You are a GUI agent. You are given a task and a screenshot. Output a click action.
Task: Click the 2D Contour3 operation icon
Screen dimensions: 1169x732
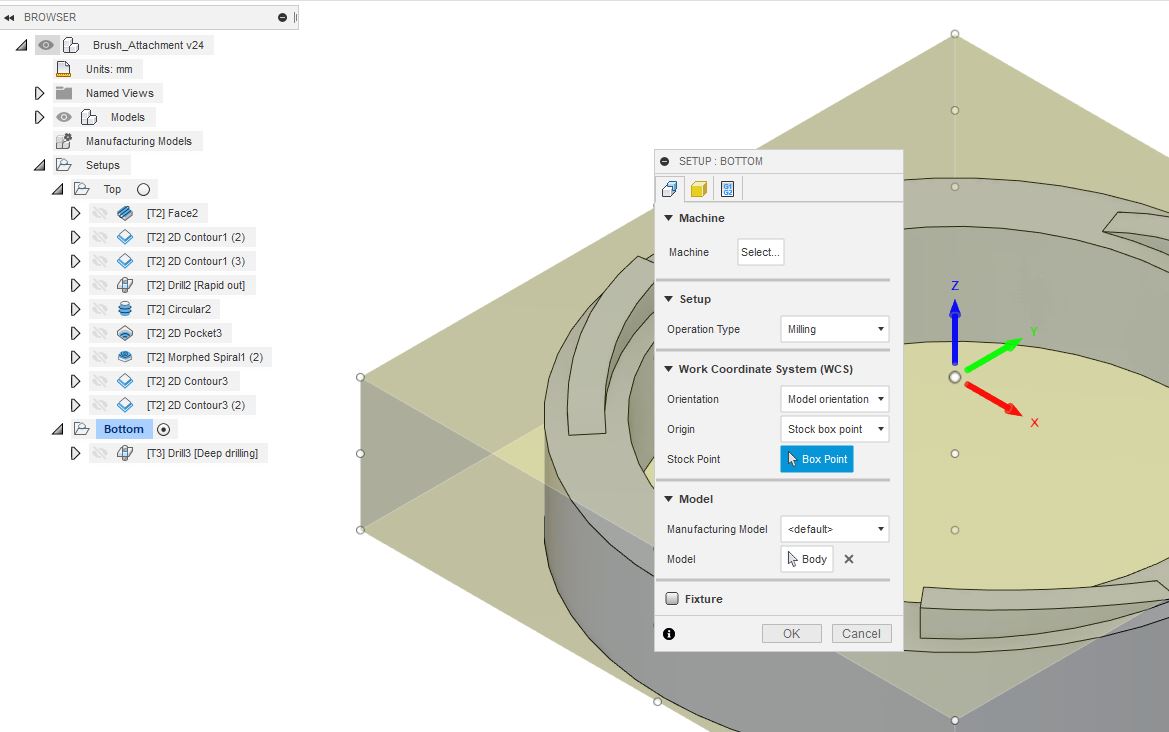point(125,381)
